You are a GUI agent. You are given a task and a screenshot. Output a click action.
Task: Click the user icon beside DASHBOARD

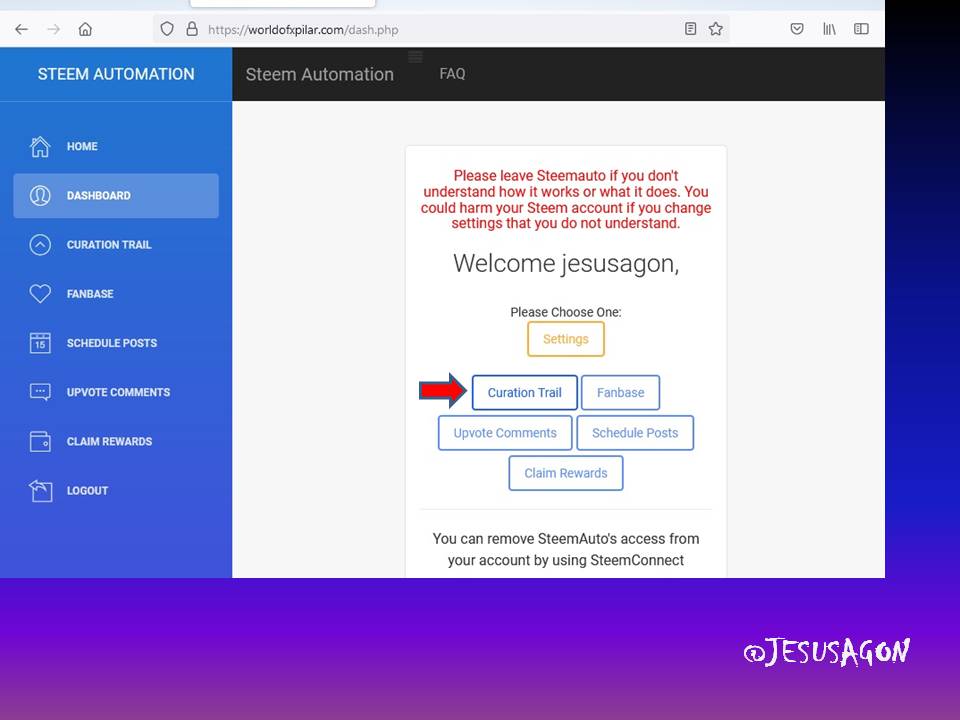(40, 195)
